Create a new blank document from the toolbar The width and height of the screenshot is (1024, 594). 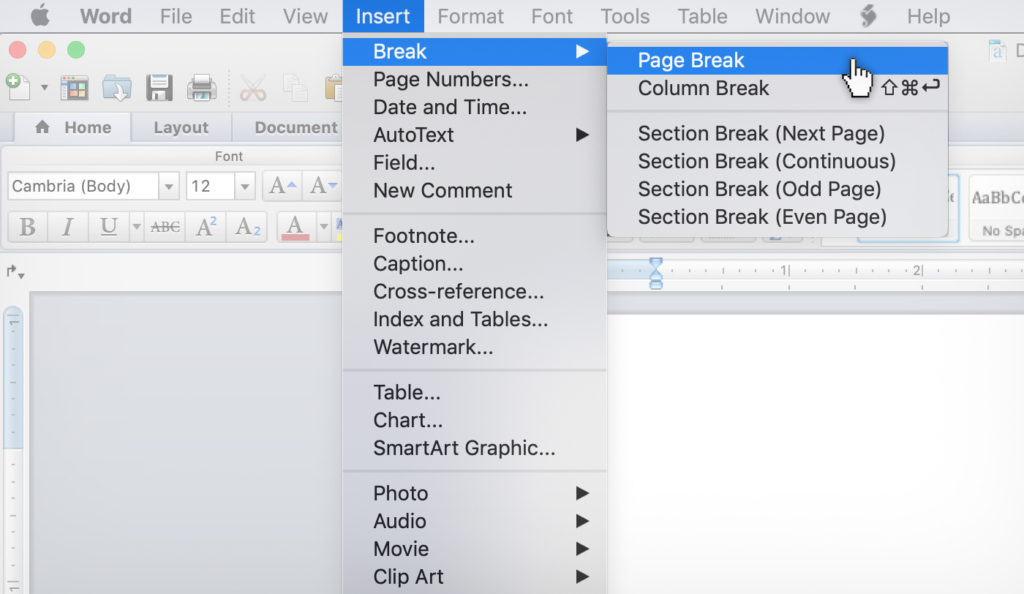pyautogui.click(x=18, y=88)
